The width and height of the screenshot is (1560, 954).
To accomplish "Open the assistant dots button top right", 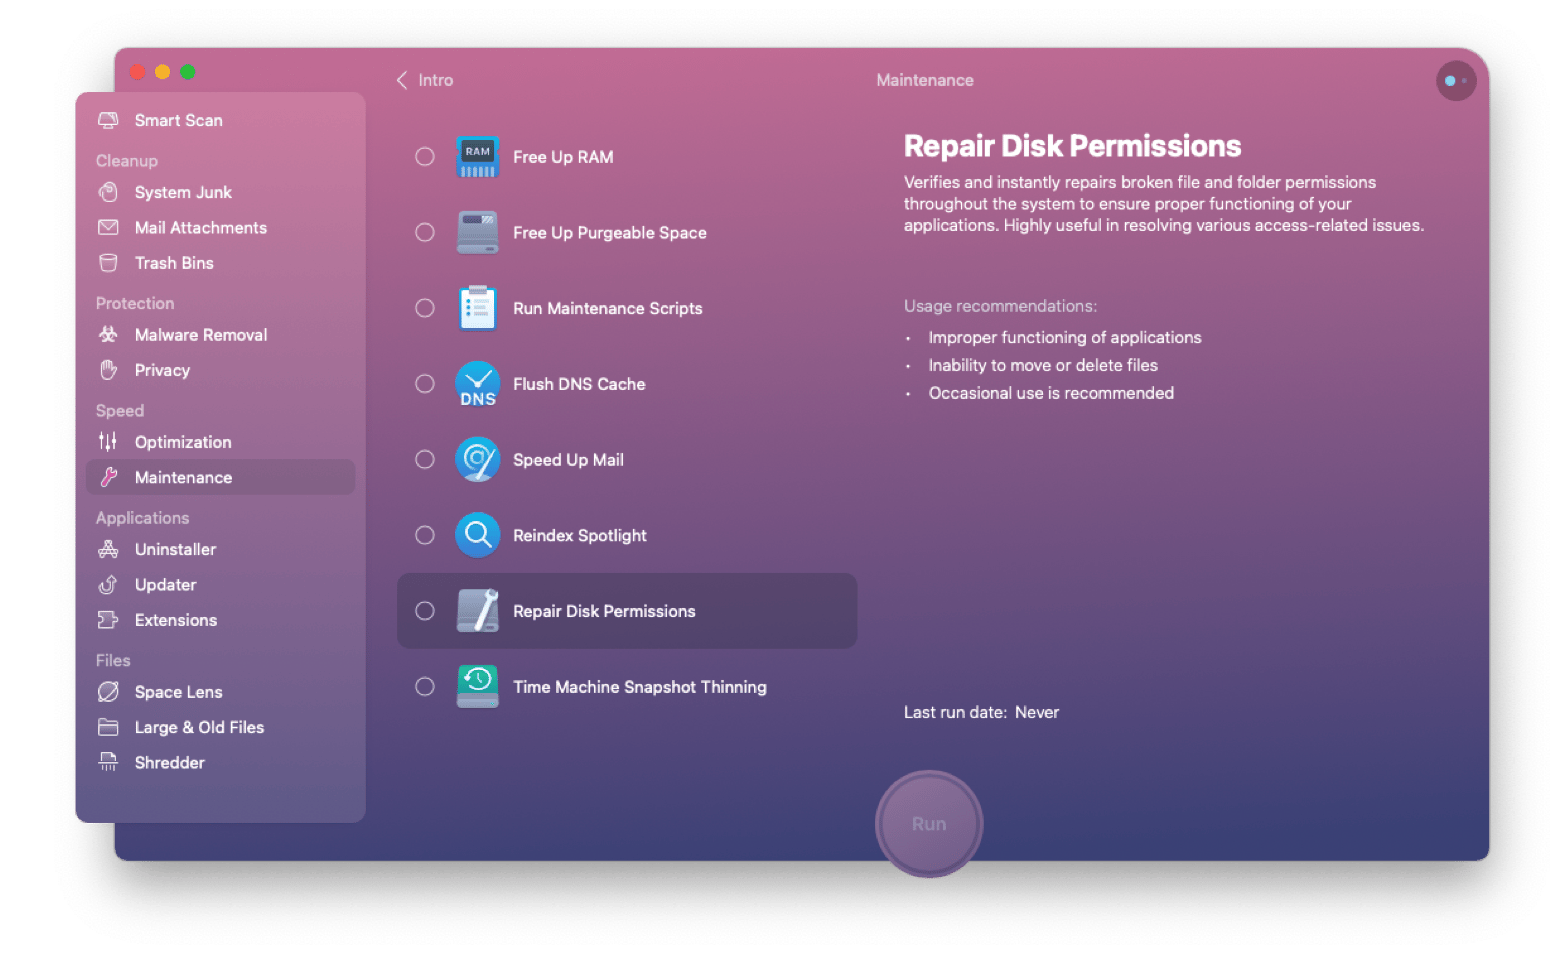I will [1456, 81].
